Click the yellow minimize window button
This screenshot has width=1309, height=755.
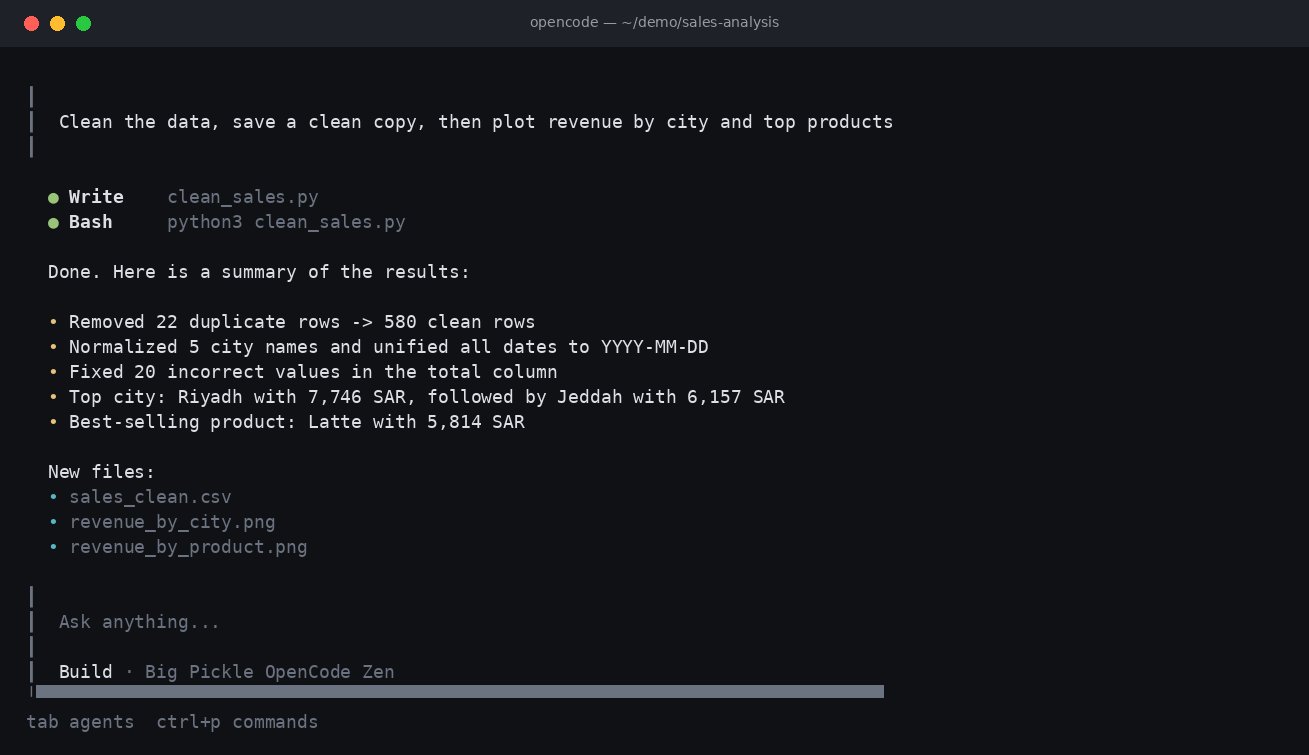pyautogui.click(x=58, y=23)
